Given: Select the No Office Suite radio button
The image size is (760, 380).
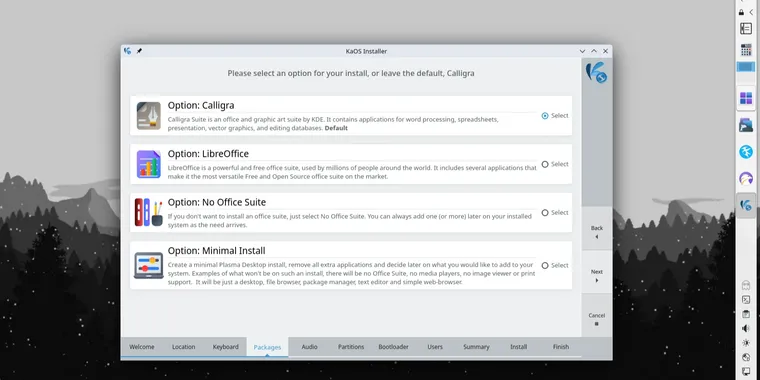Looking at the screenshot, I should [x=545, y=213].
